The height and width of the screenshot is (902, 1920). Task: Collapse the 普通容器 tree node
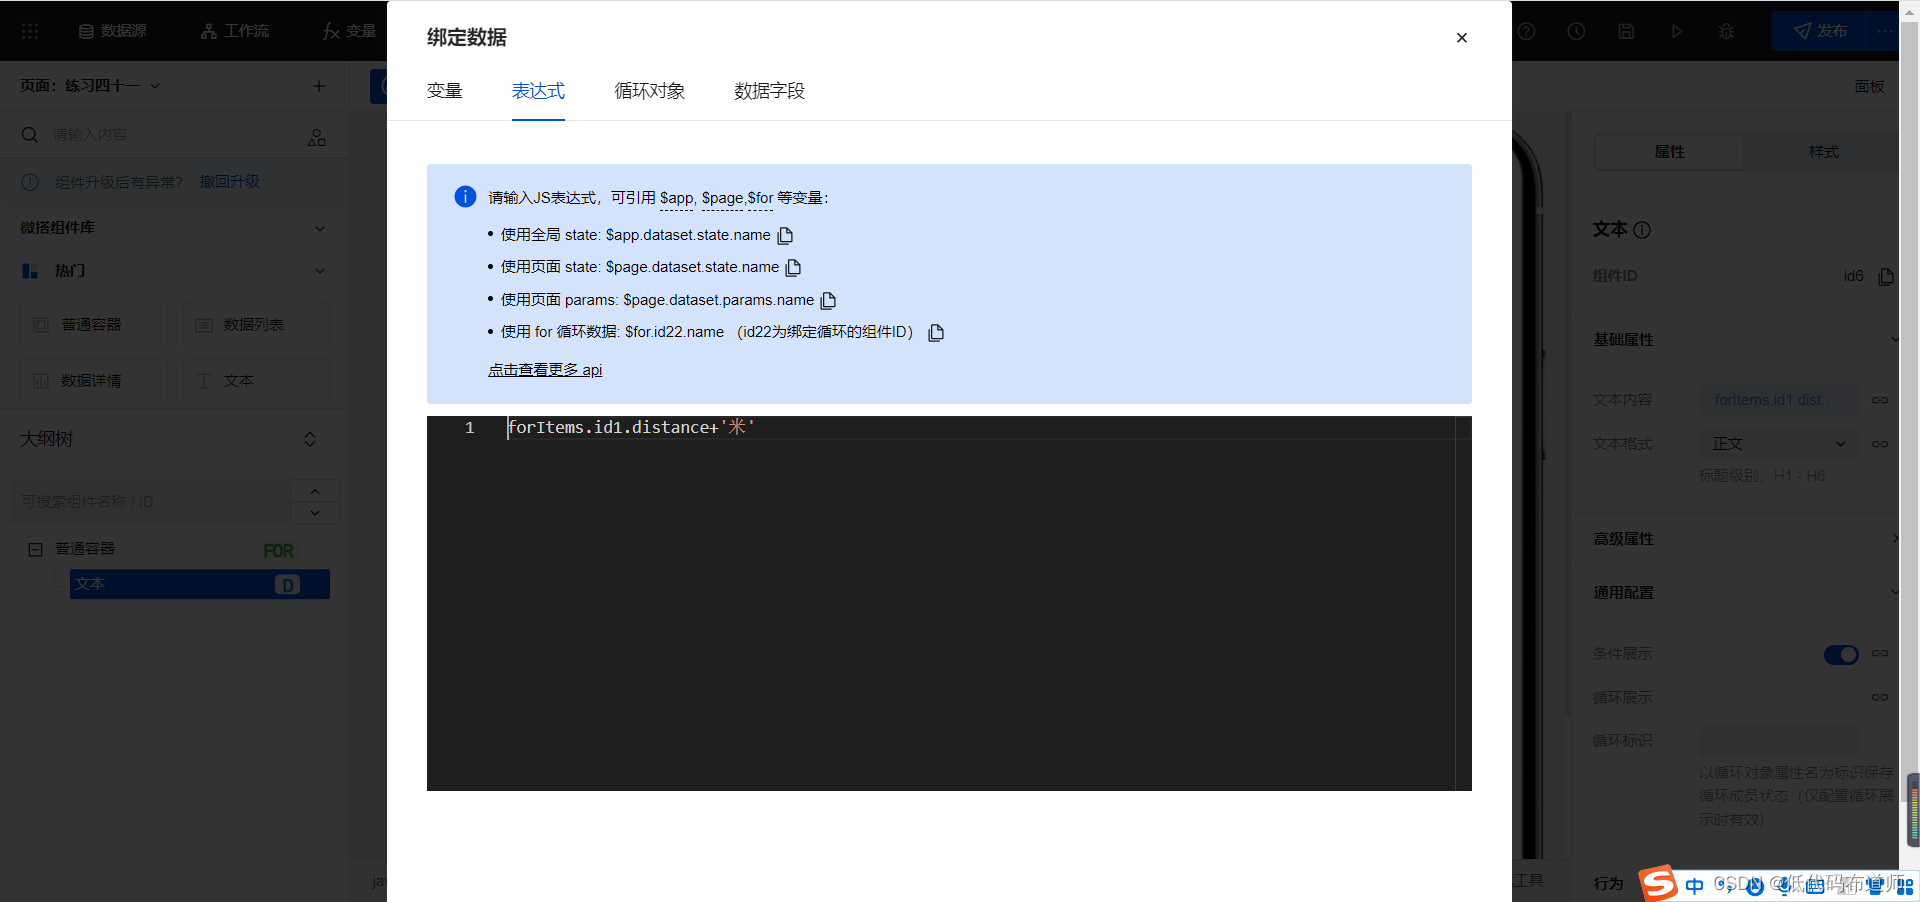(36, 549)
